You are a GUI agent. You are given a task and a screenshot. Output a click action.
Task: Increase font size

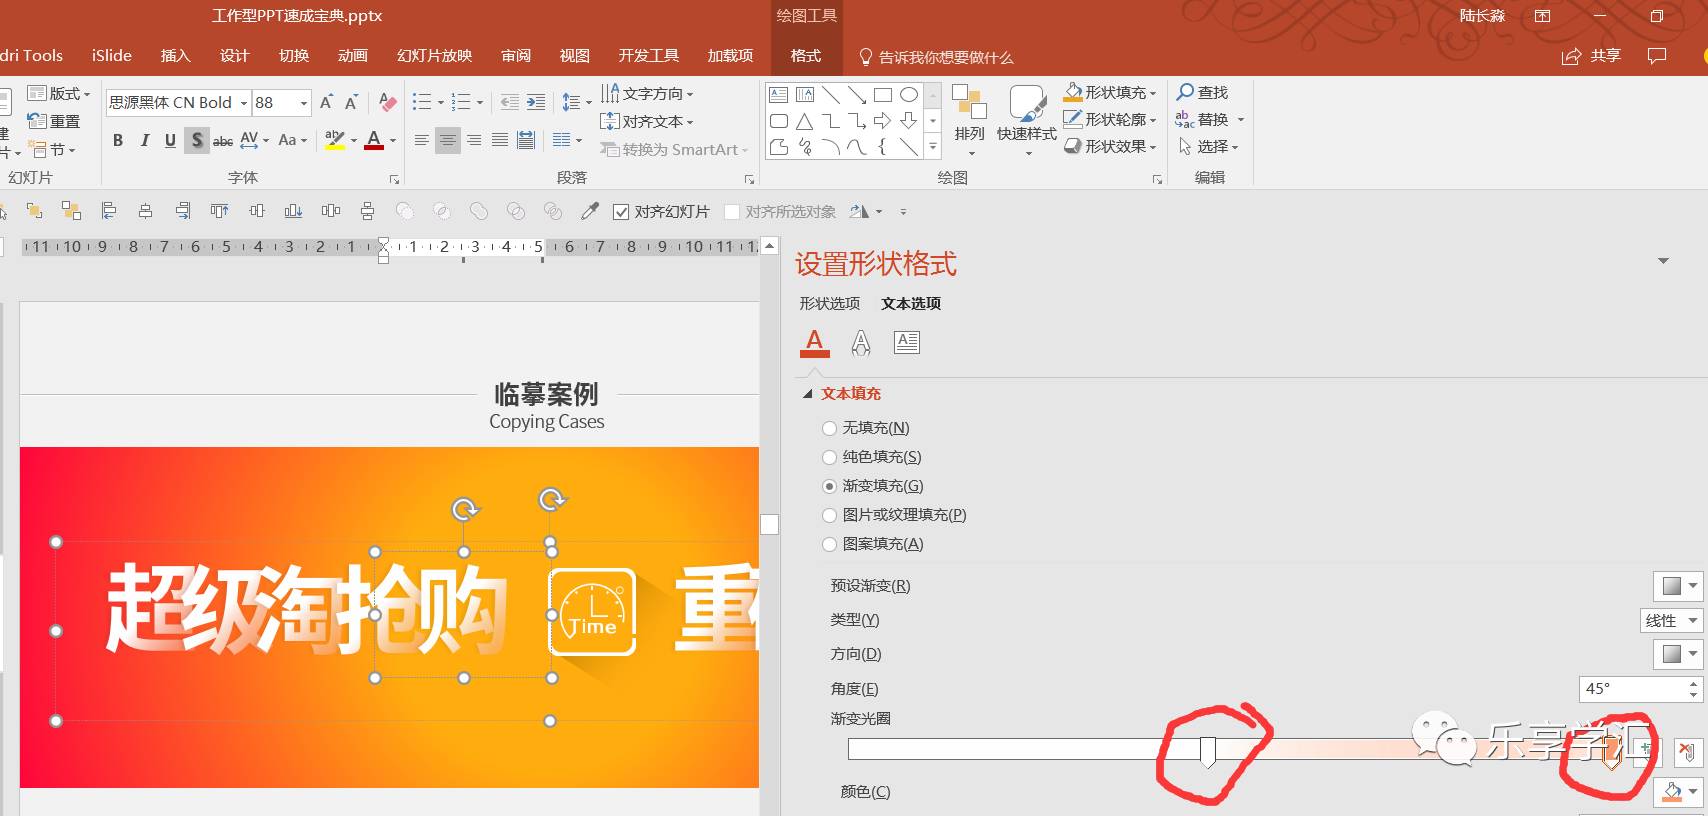pos(326,102)
